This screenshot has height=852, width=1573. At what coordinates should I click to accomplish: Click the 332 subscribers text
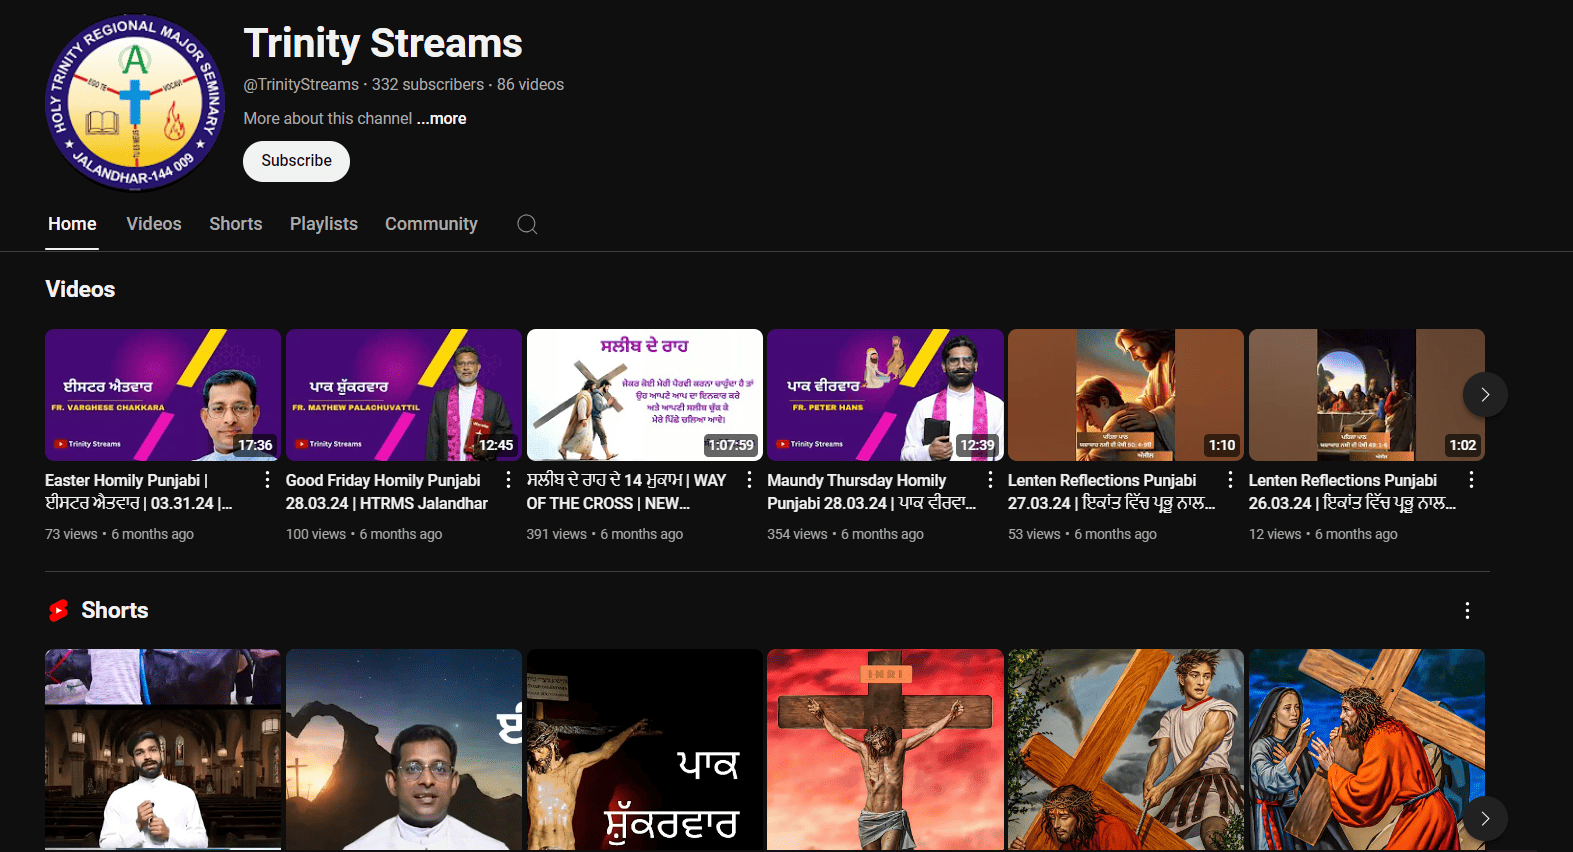428,85
